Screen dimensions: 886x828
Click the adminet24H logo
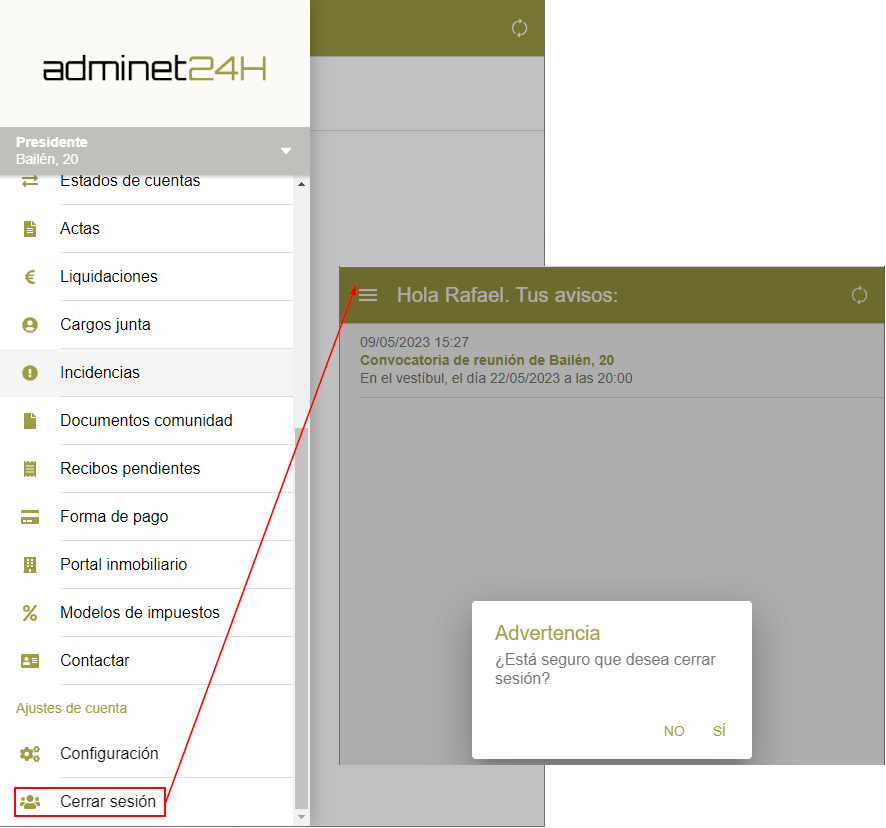pos(154,68)
